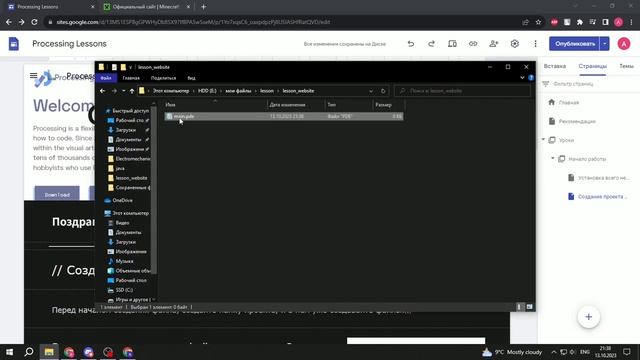Sort by the Размер column header
The width and height of the screenshot is (640, 360).
click(x=389, y=105)
